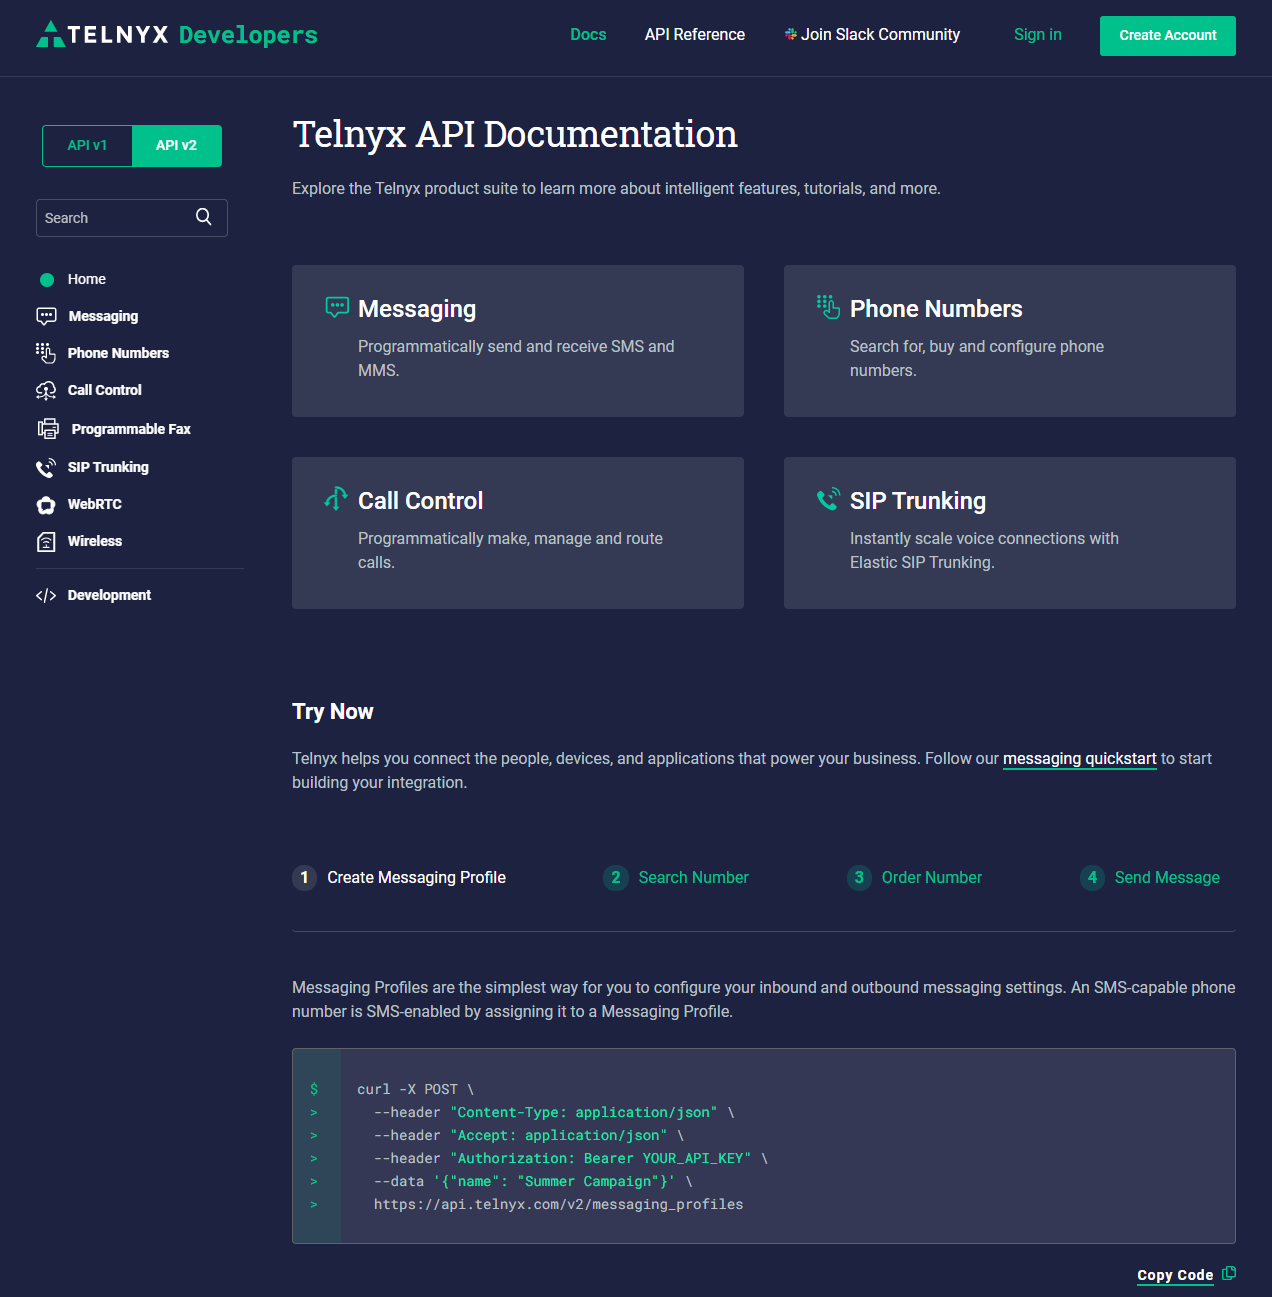
Task: Click the search magnifier icon
Action: [204, 217]
